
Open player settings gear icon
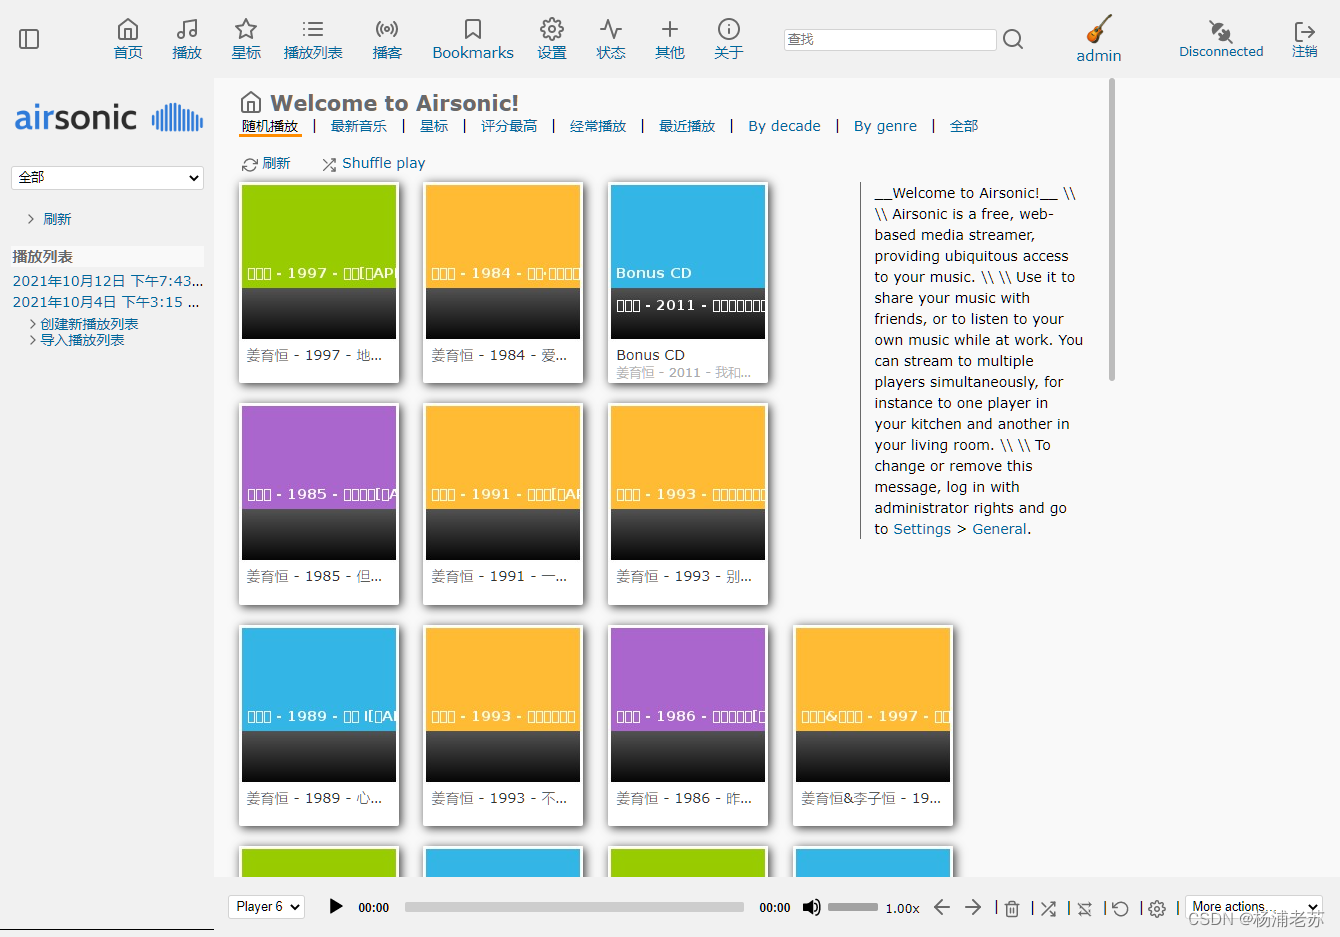coord(1157,908)
